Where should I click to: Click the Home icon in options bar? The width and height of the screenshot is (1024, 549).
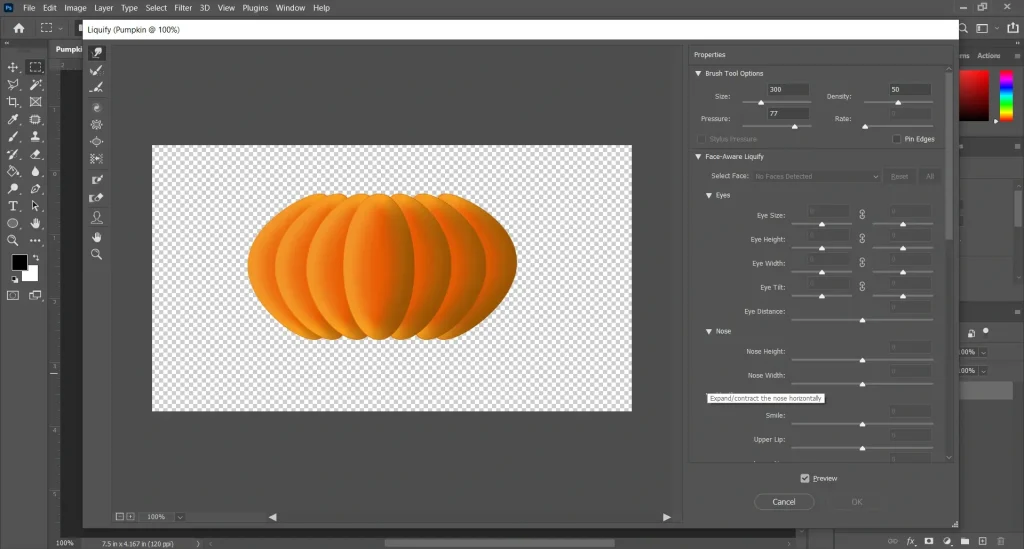[19, 28]
